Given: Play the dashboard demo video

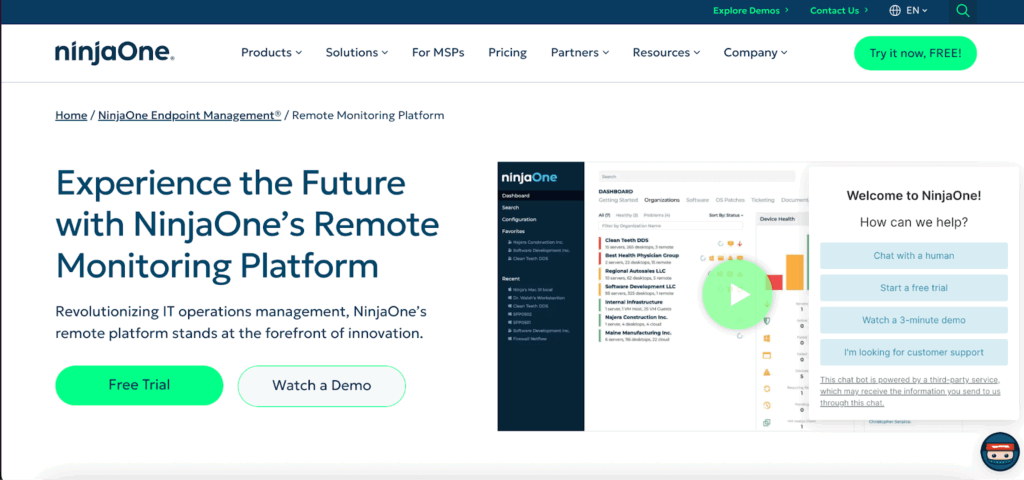Looking at the screenshot, I should coord(738,294).
